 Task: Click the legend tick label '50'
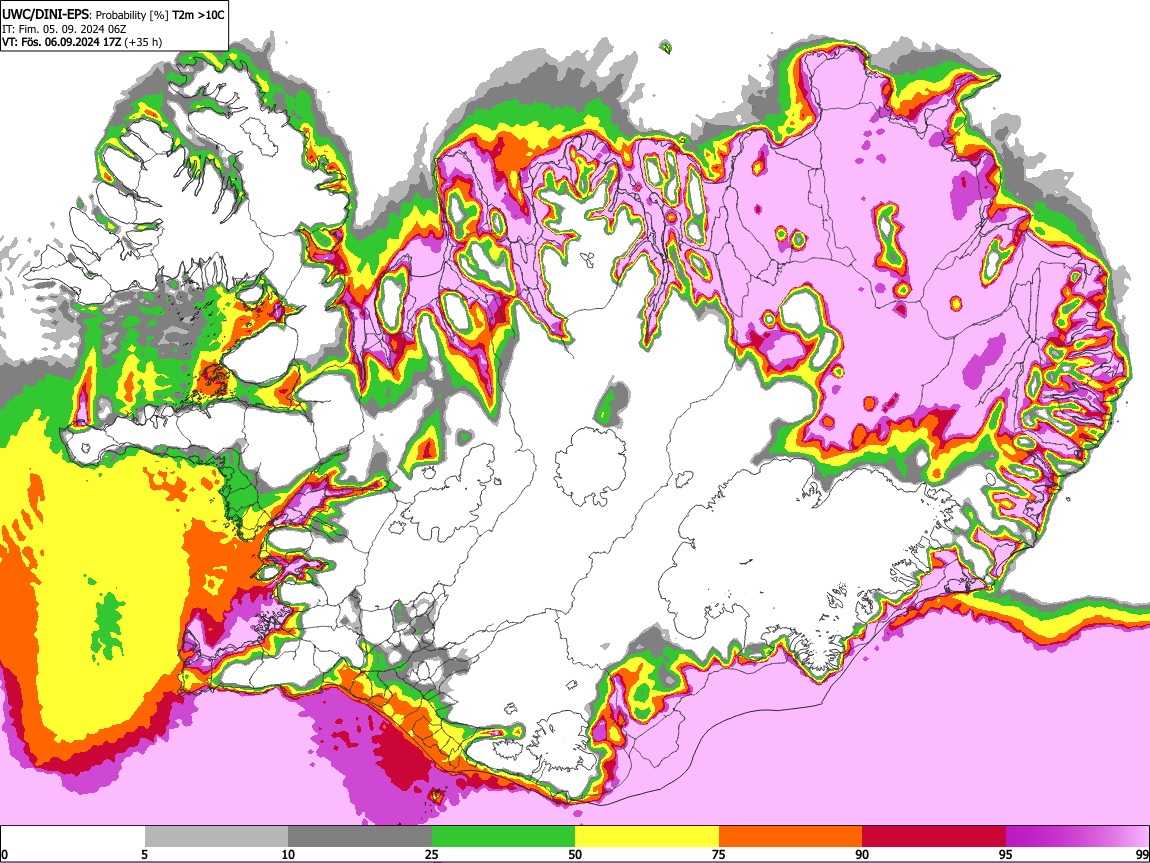coord(575,855)
